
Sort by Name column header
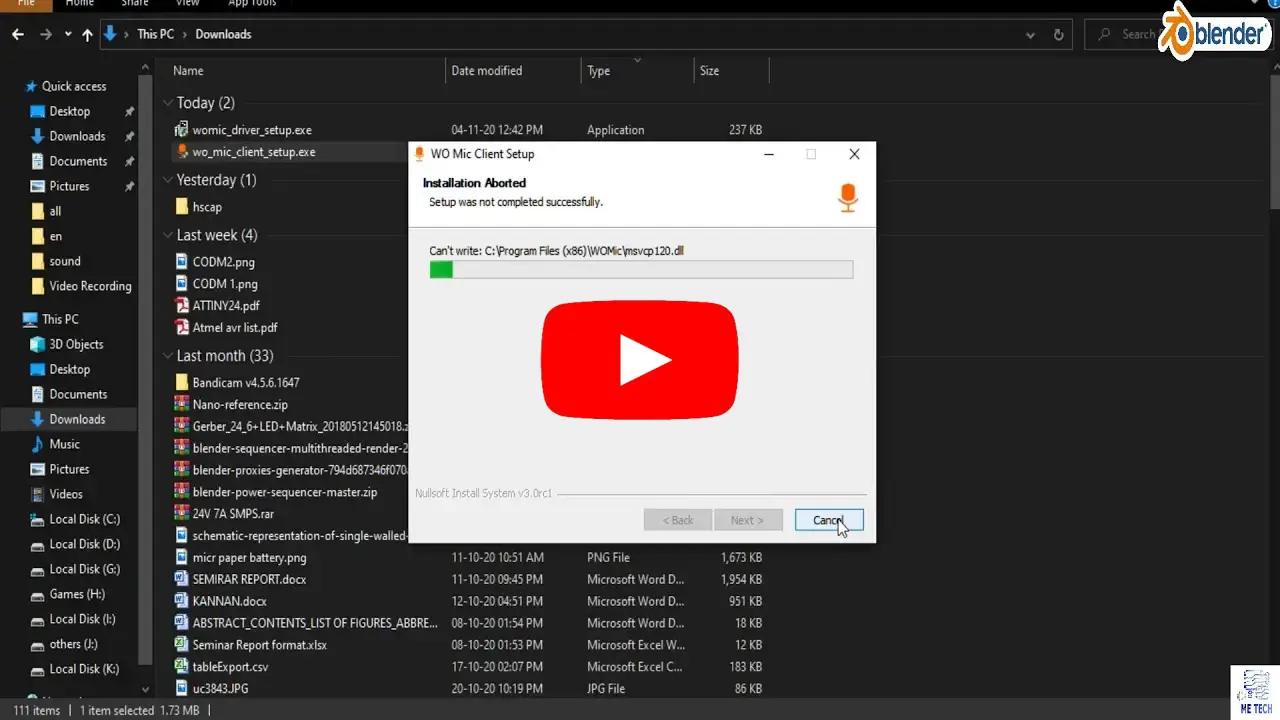click(x=188, y=71)
